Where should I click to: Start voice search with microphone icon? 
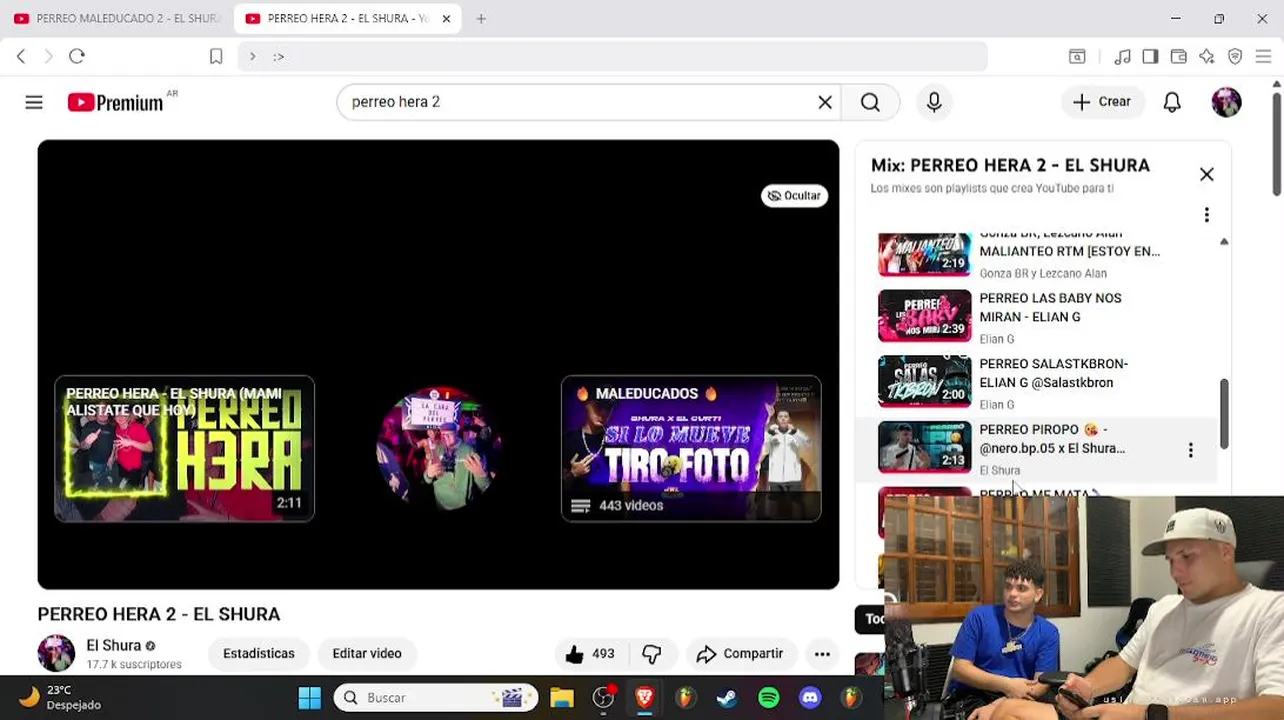pos(934,102)
